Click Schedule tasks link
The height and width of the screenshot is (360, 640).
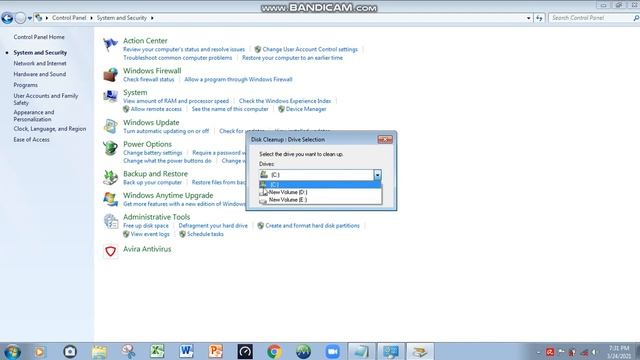[x=205, y=234]
